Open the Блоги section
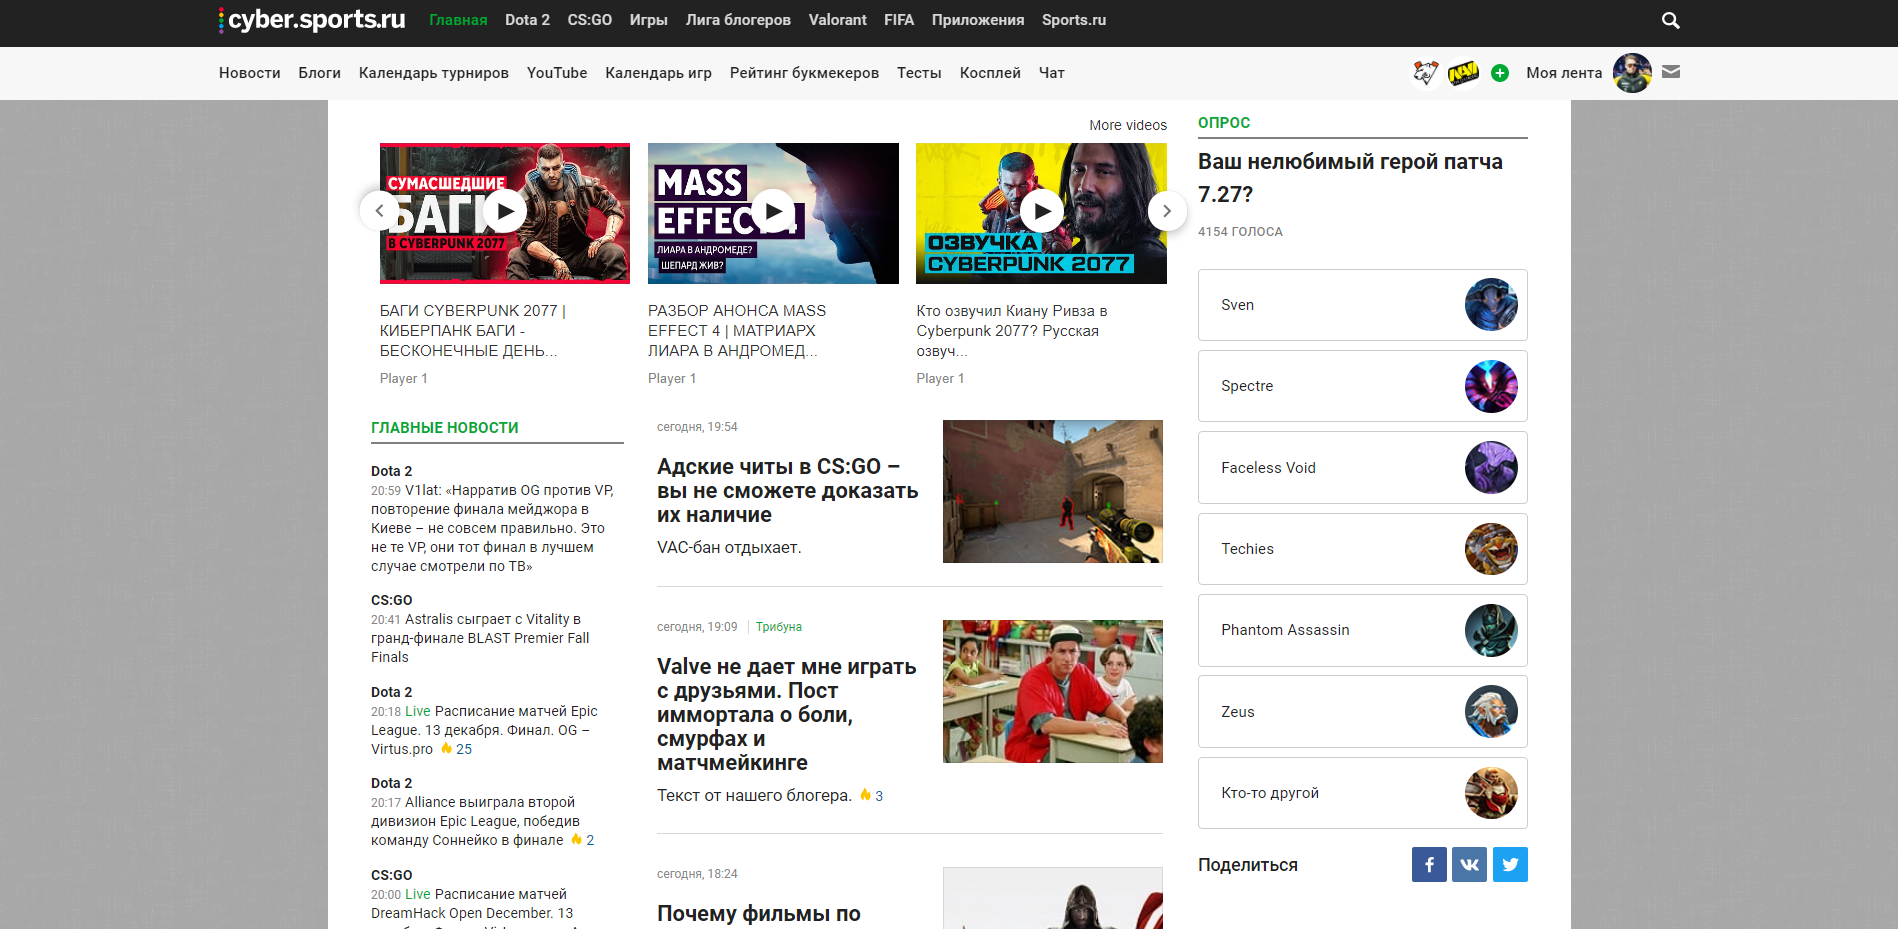 tap(320, 73)
